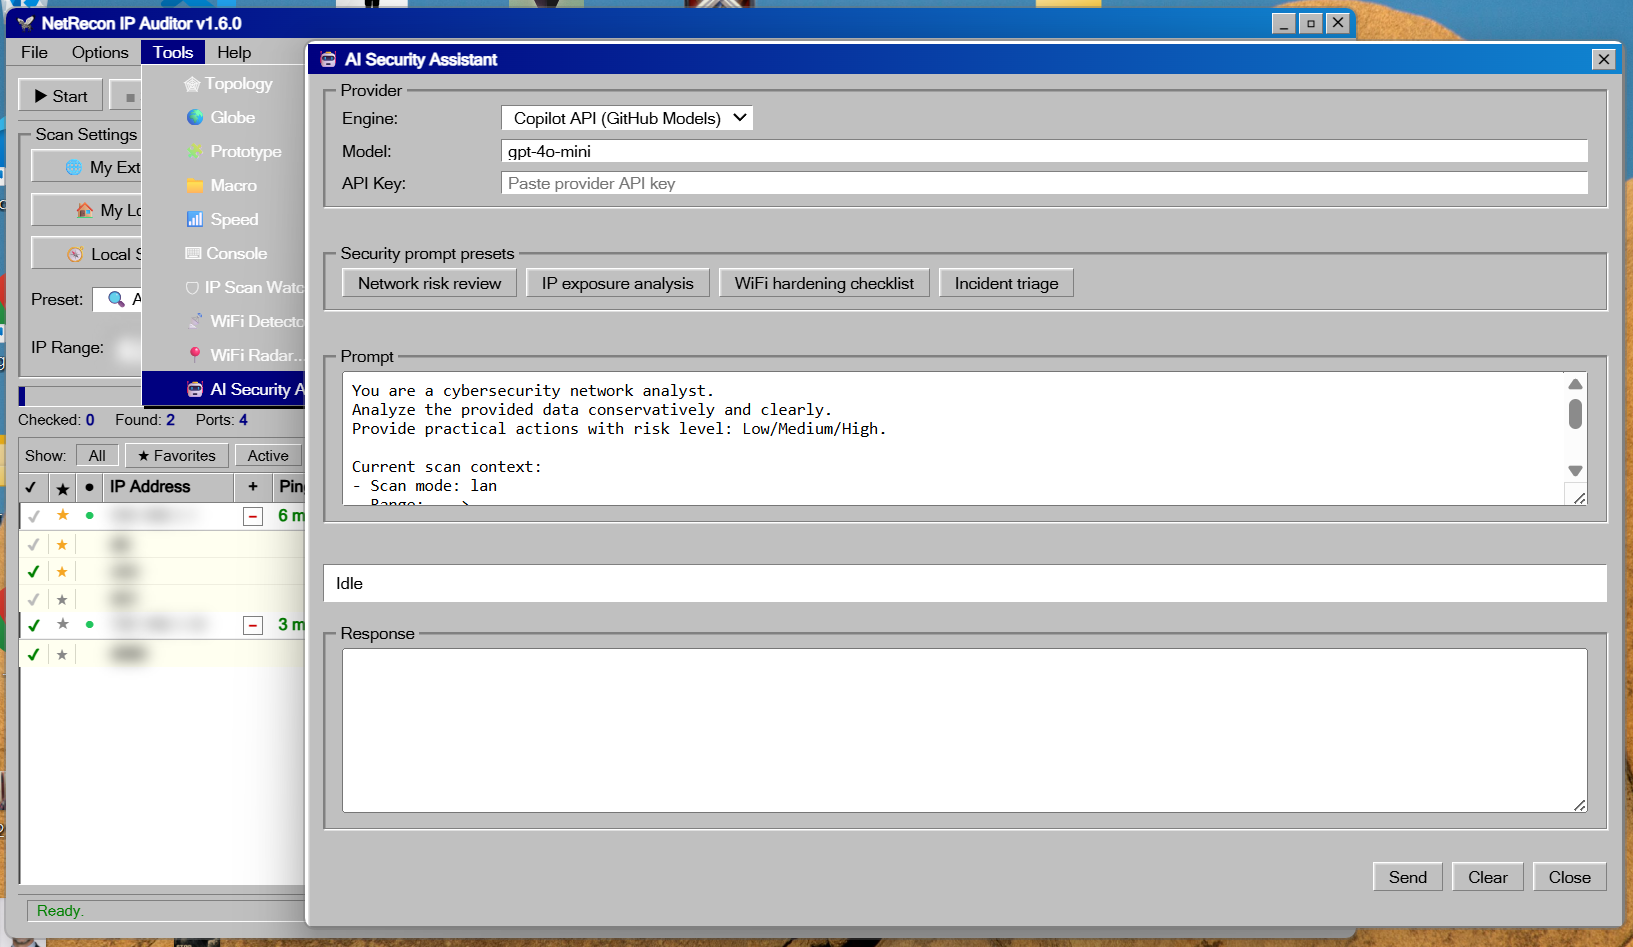Click the Start scan button
The width and height of the screenshot is (1633, 947).
(60, 96)
